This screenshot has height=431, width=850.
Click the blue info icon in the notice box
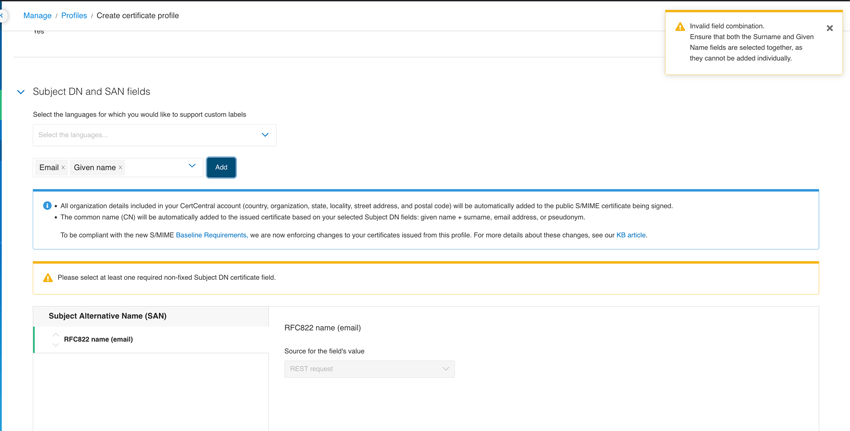coord(47,206)
